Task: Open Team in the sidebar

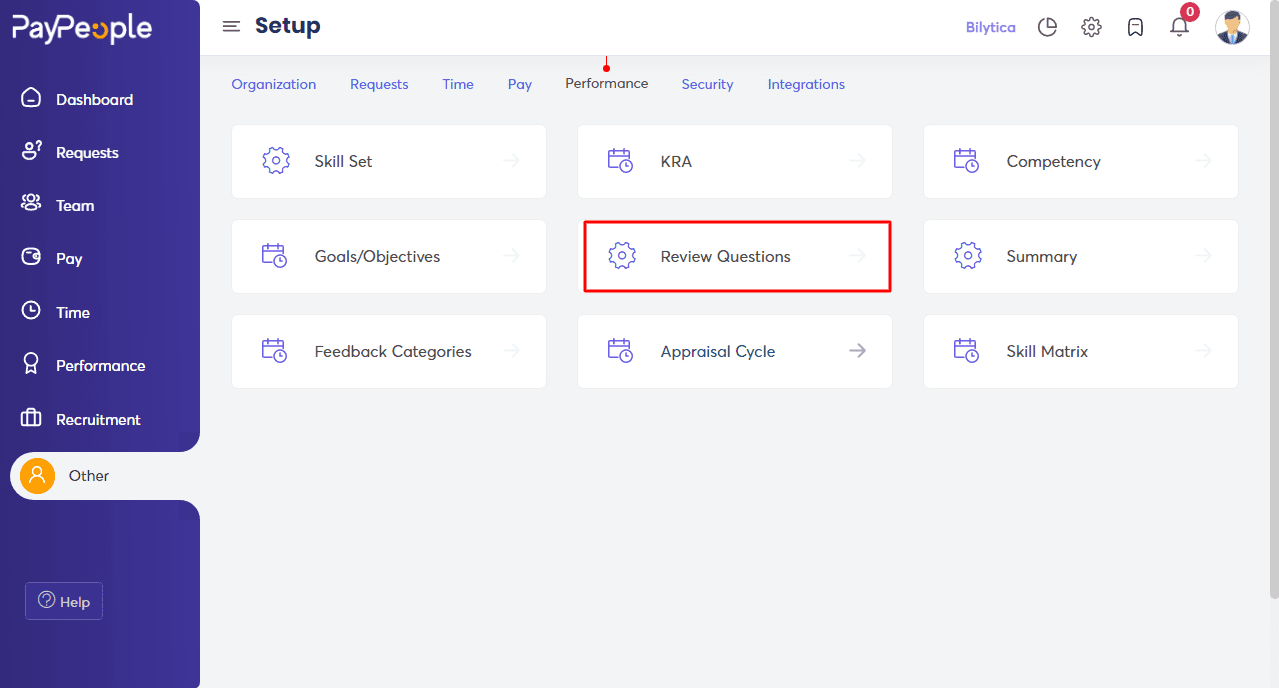Action: coord(75,205)
